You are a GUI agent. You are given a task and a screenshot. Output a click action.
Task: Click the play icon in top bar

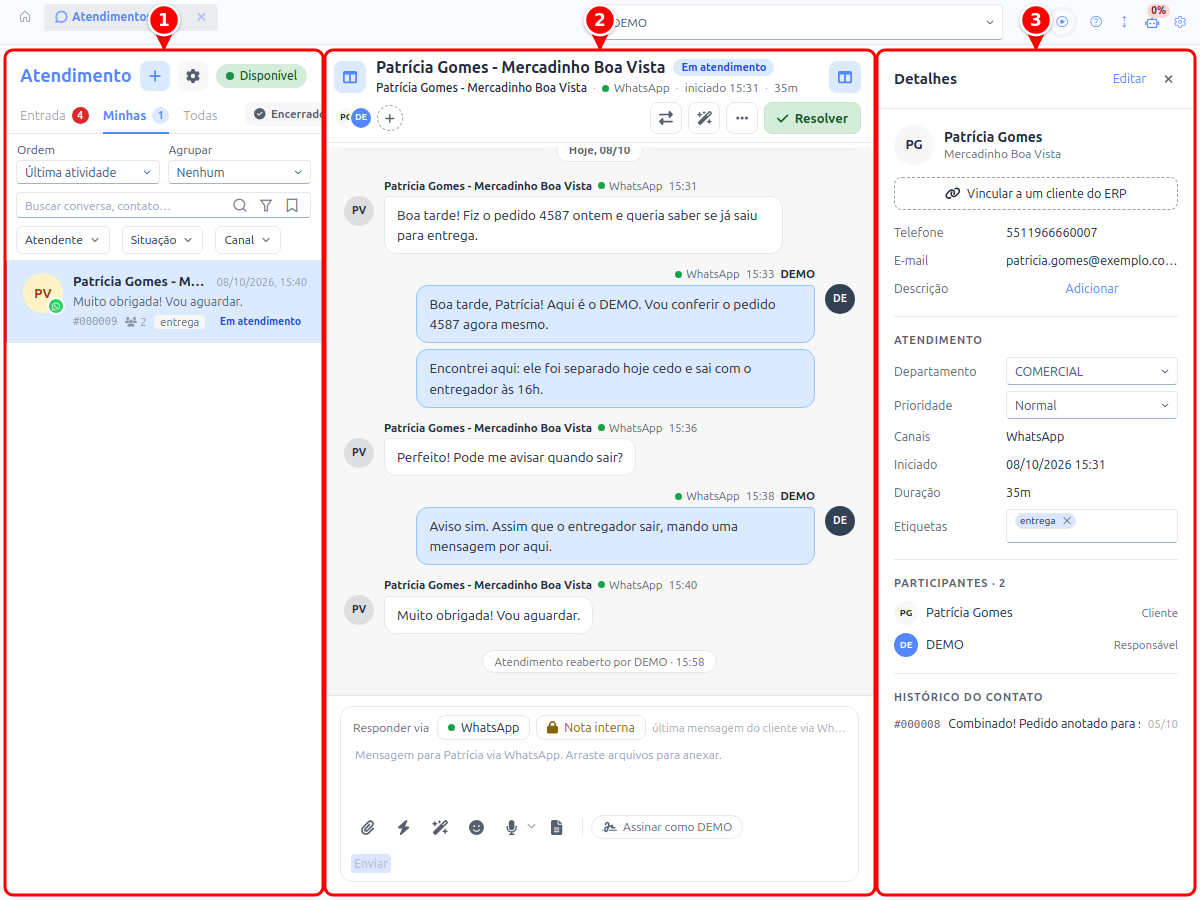tap(1063, 21)
